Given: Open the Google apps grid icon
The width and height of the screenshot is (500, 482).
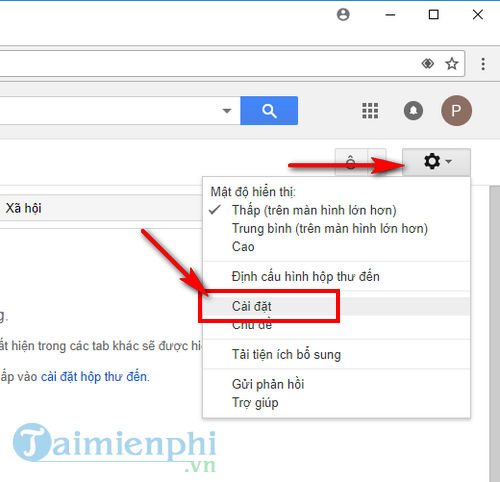Looking at the screenshot, I should [370, 111].
